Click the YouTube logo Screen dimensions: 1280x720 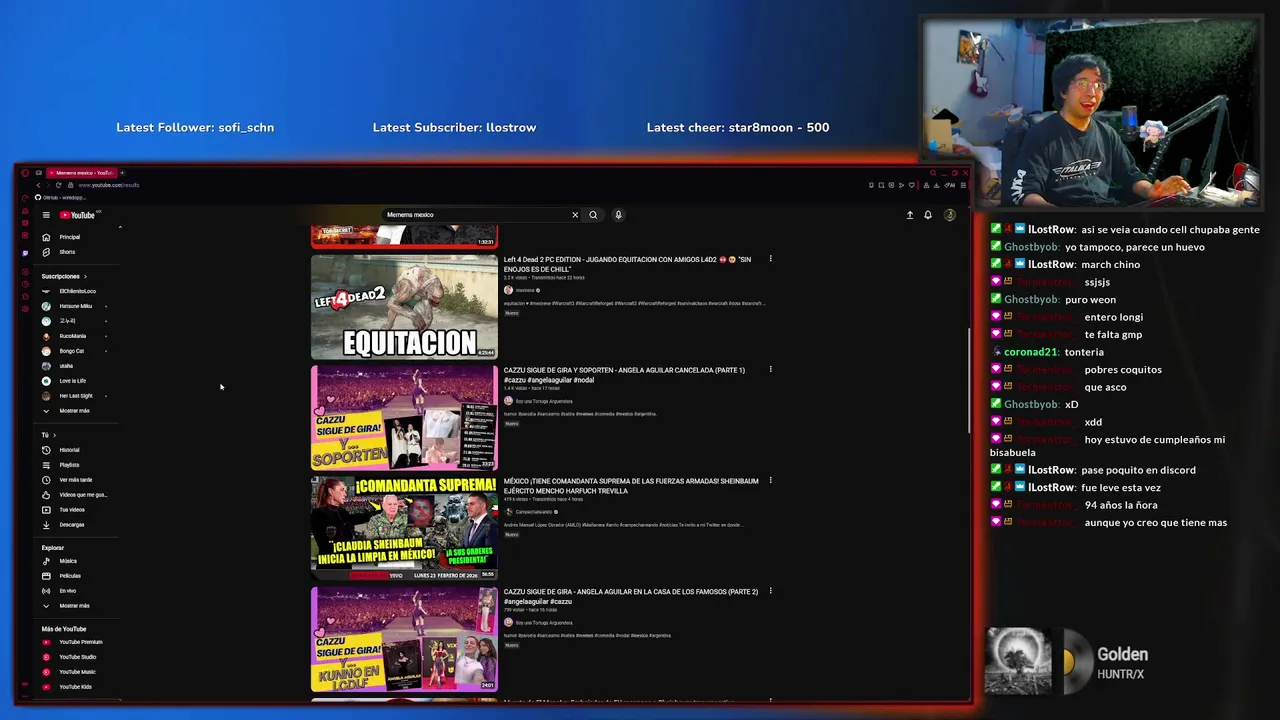(x=77, y=215)
